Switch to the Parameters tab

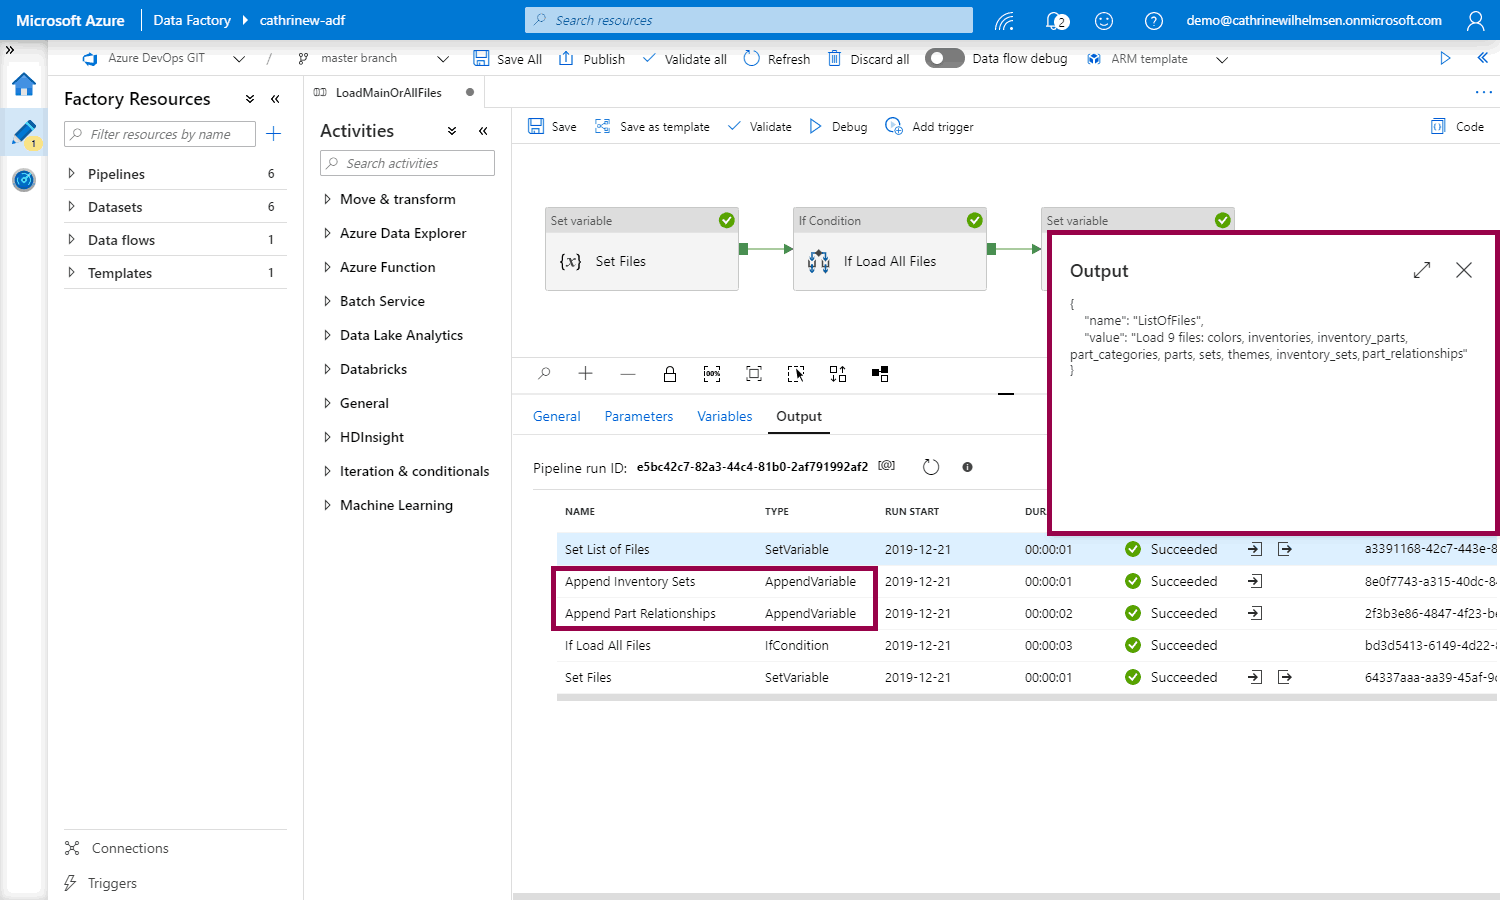(638, 416)
